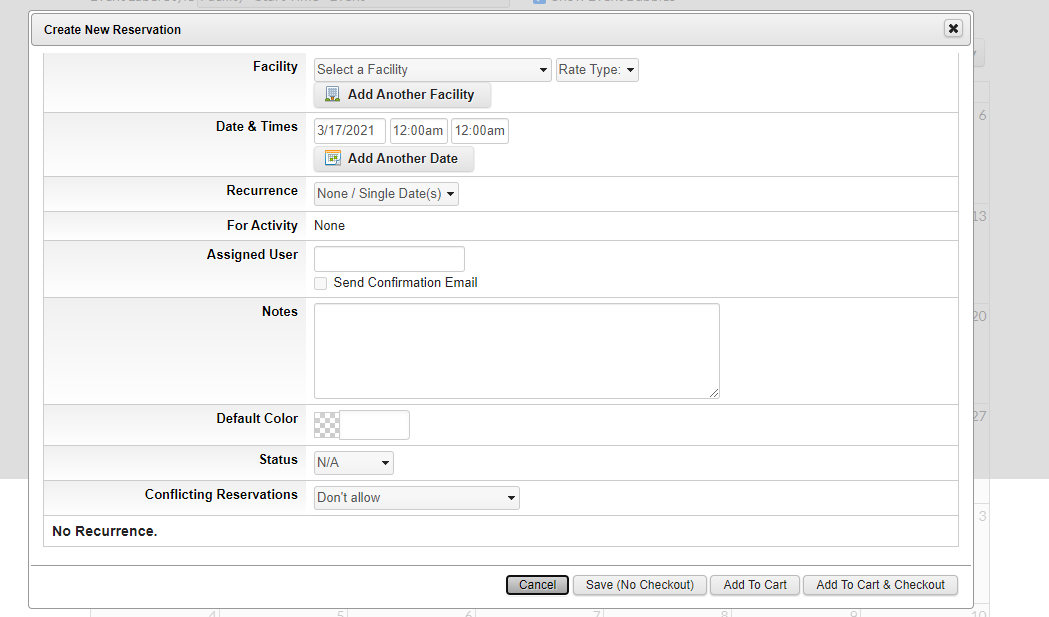1049x617 pixels.
Task: Open the Conflicting Reservations dropdown
Action: point(417,498)
